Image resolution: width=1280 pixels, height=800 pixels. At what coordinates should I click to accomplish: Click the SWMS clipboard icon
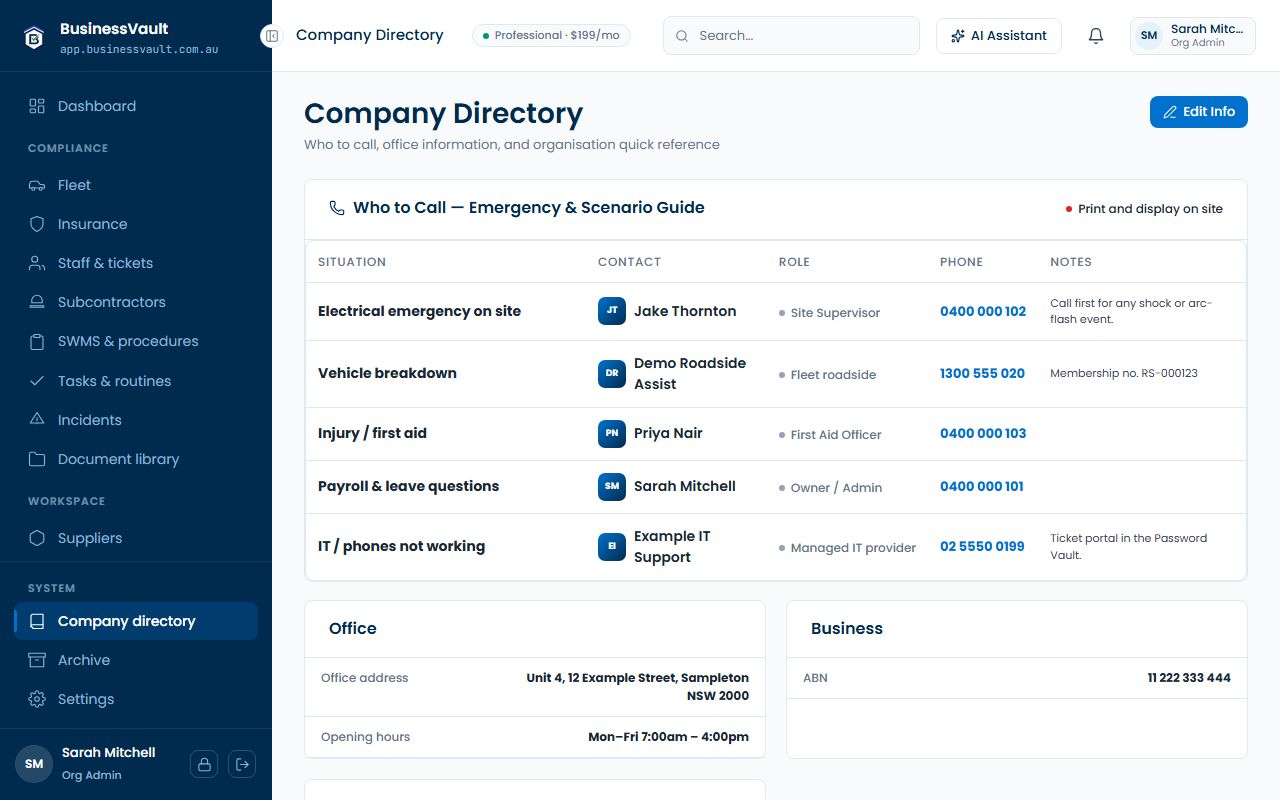click(x=37, y=341)
